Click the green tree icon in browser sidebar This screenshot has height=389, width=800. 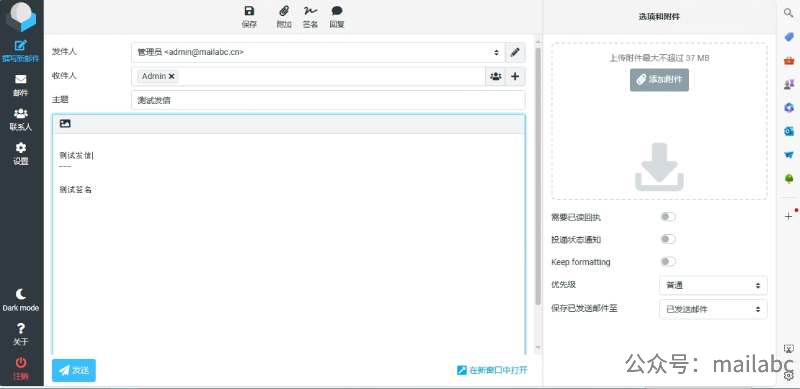click(x=789, y=178)
